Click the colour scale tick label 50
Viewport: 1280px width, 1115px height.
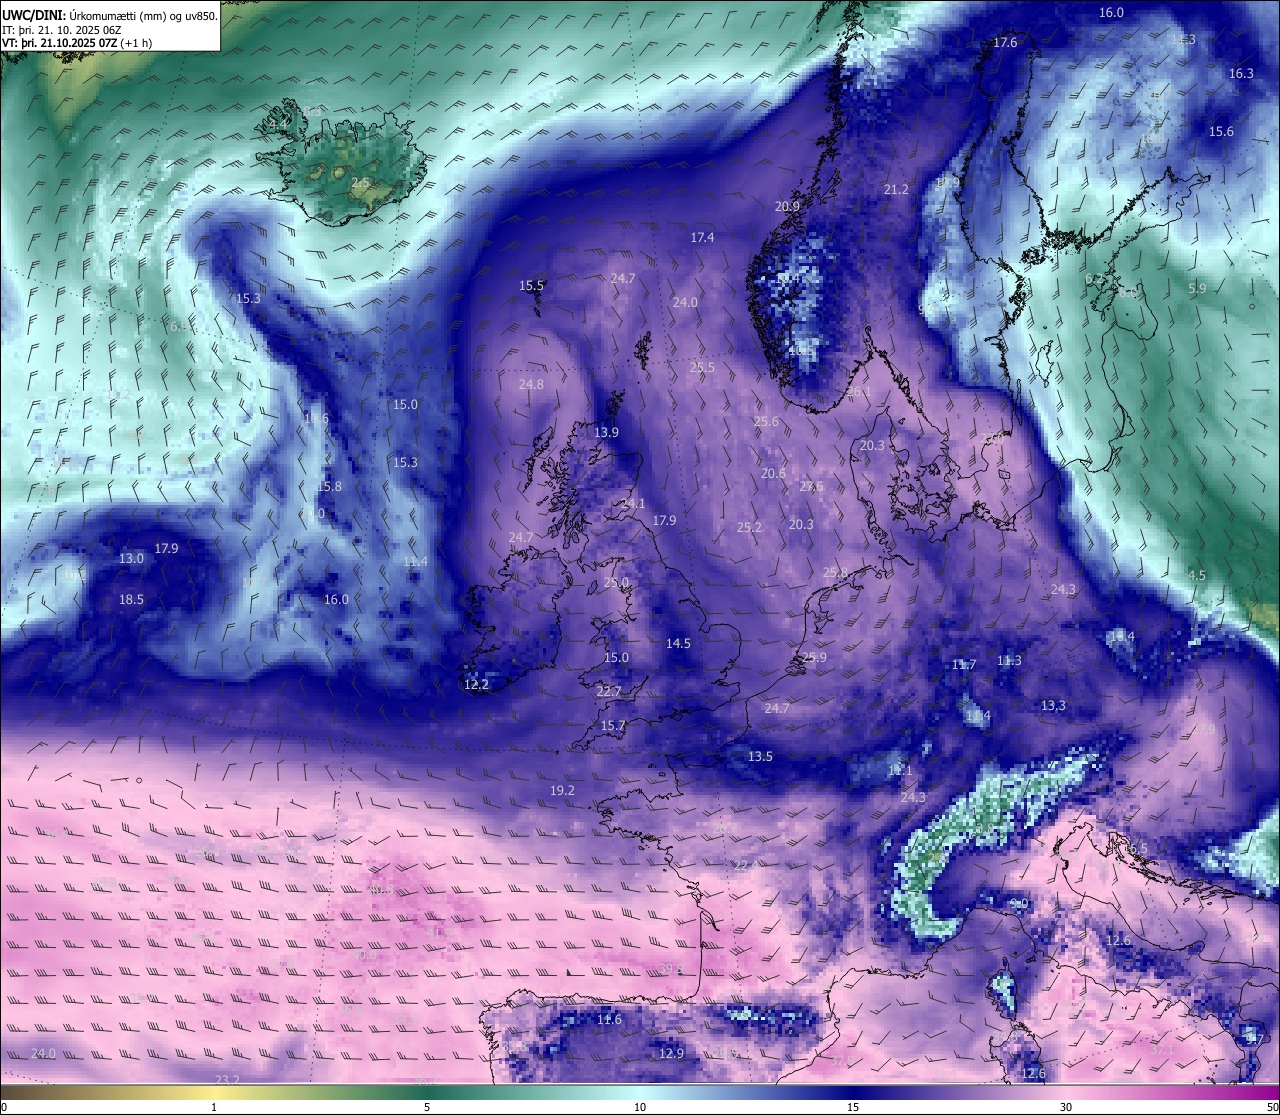(1272, 1107)
